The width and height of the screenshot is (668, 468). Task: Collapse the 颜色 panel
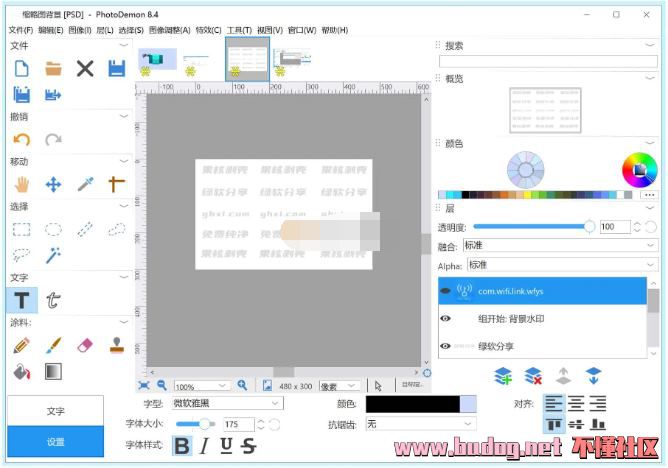tap(650, 143)
